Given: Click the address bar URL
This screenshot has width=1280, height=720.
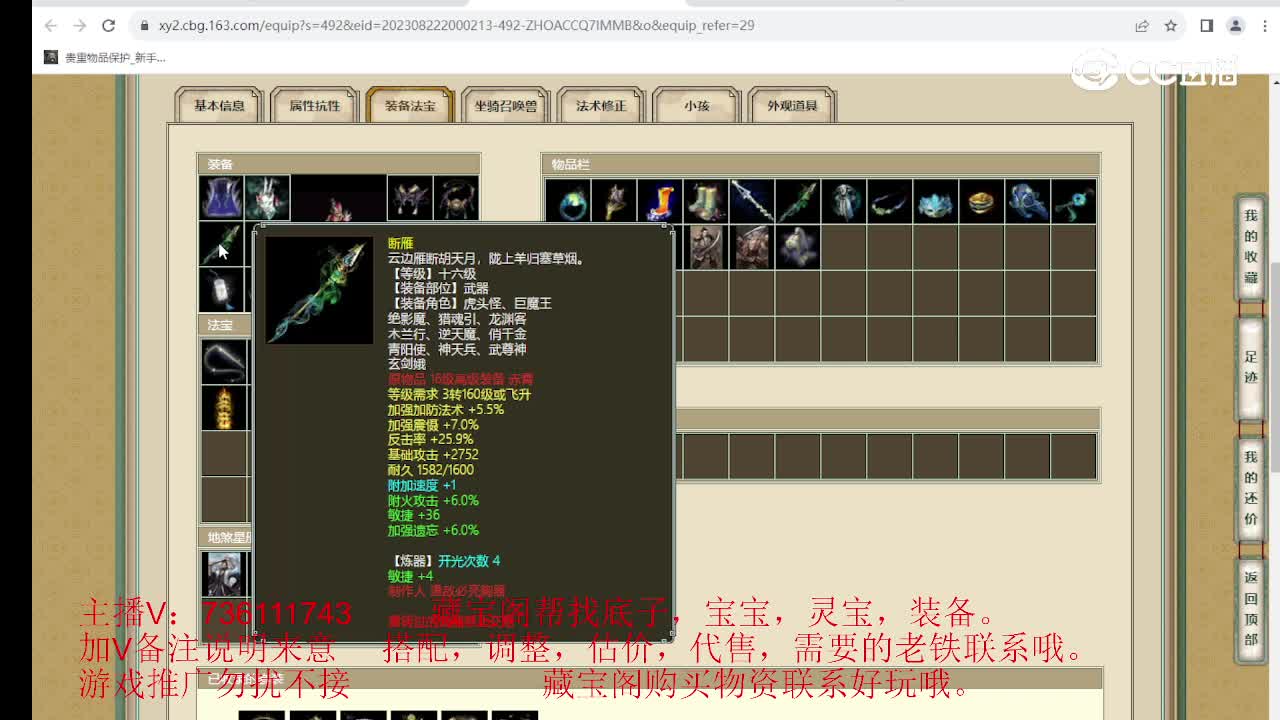Looking at the screenshot, I should click(456, 26).
